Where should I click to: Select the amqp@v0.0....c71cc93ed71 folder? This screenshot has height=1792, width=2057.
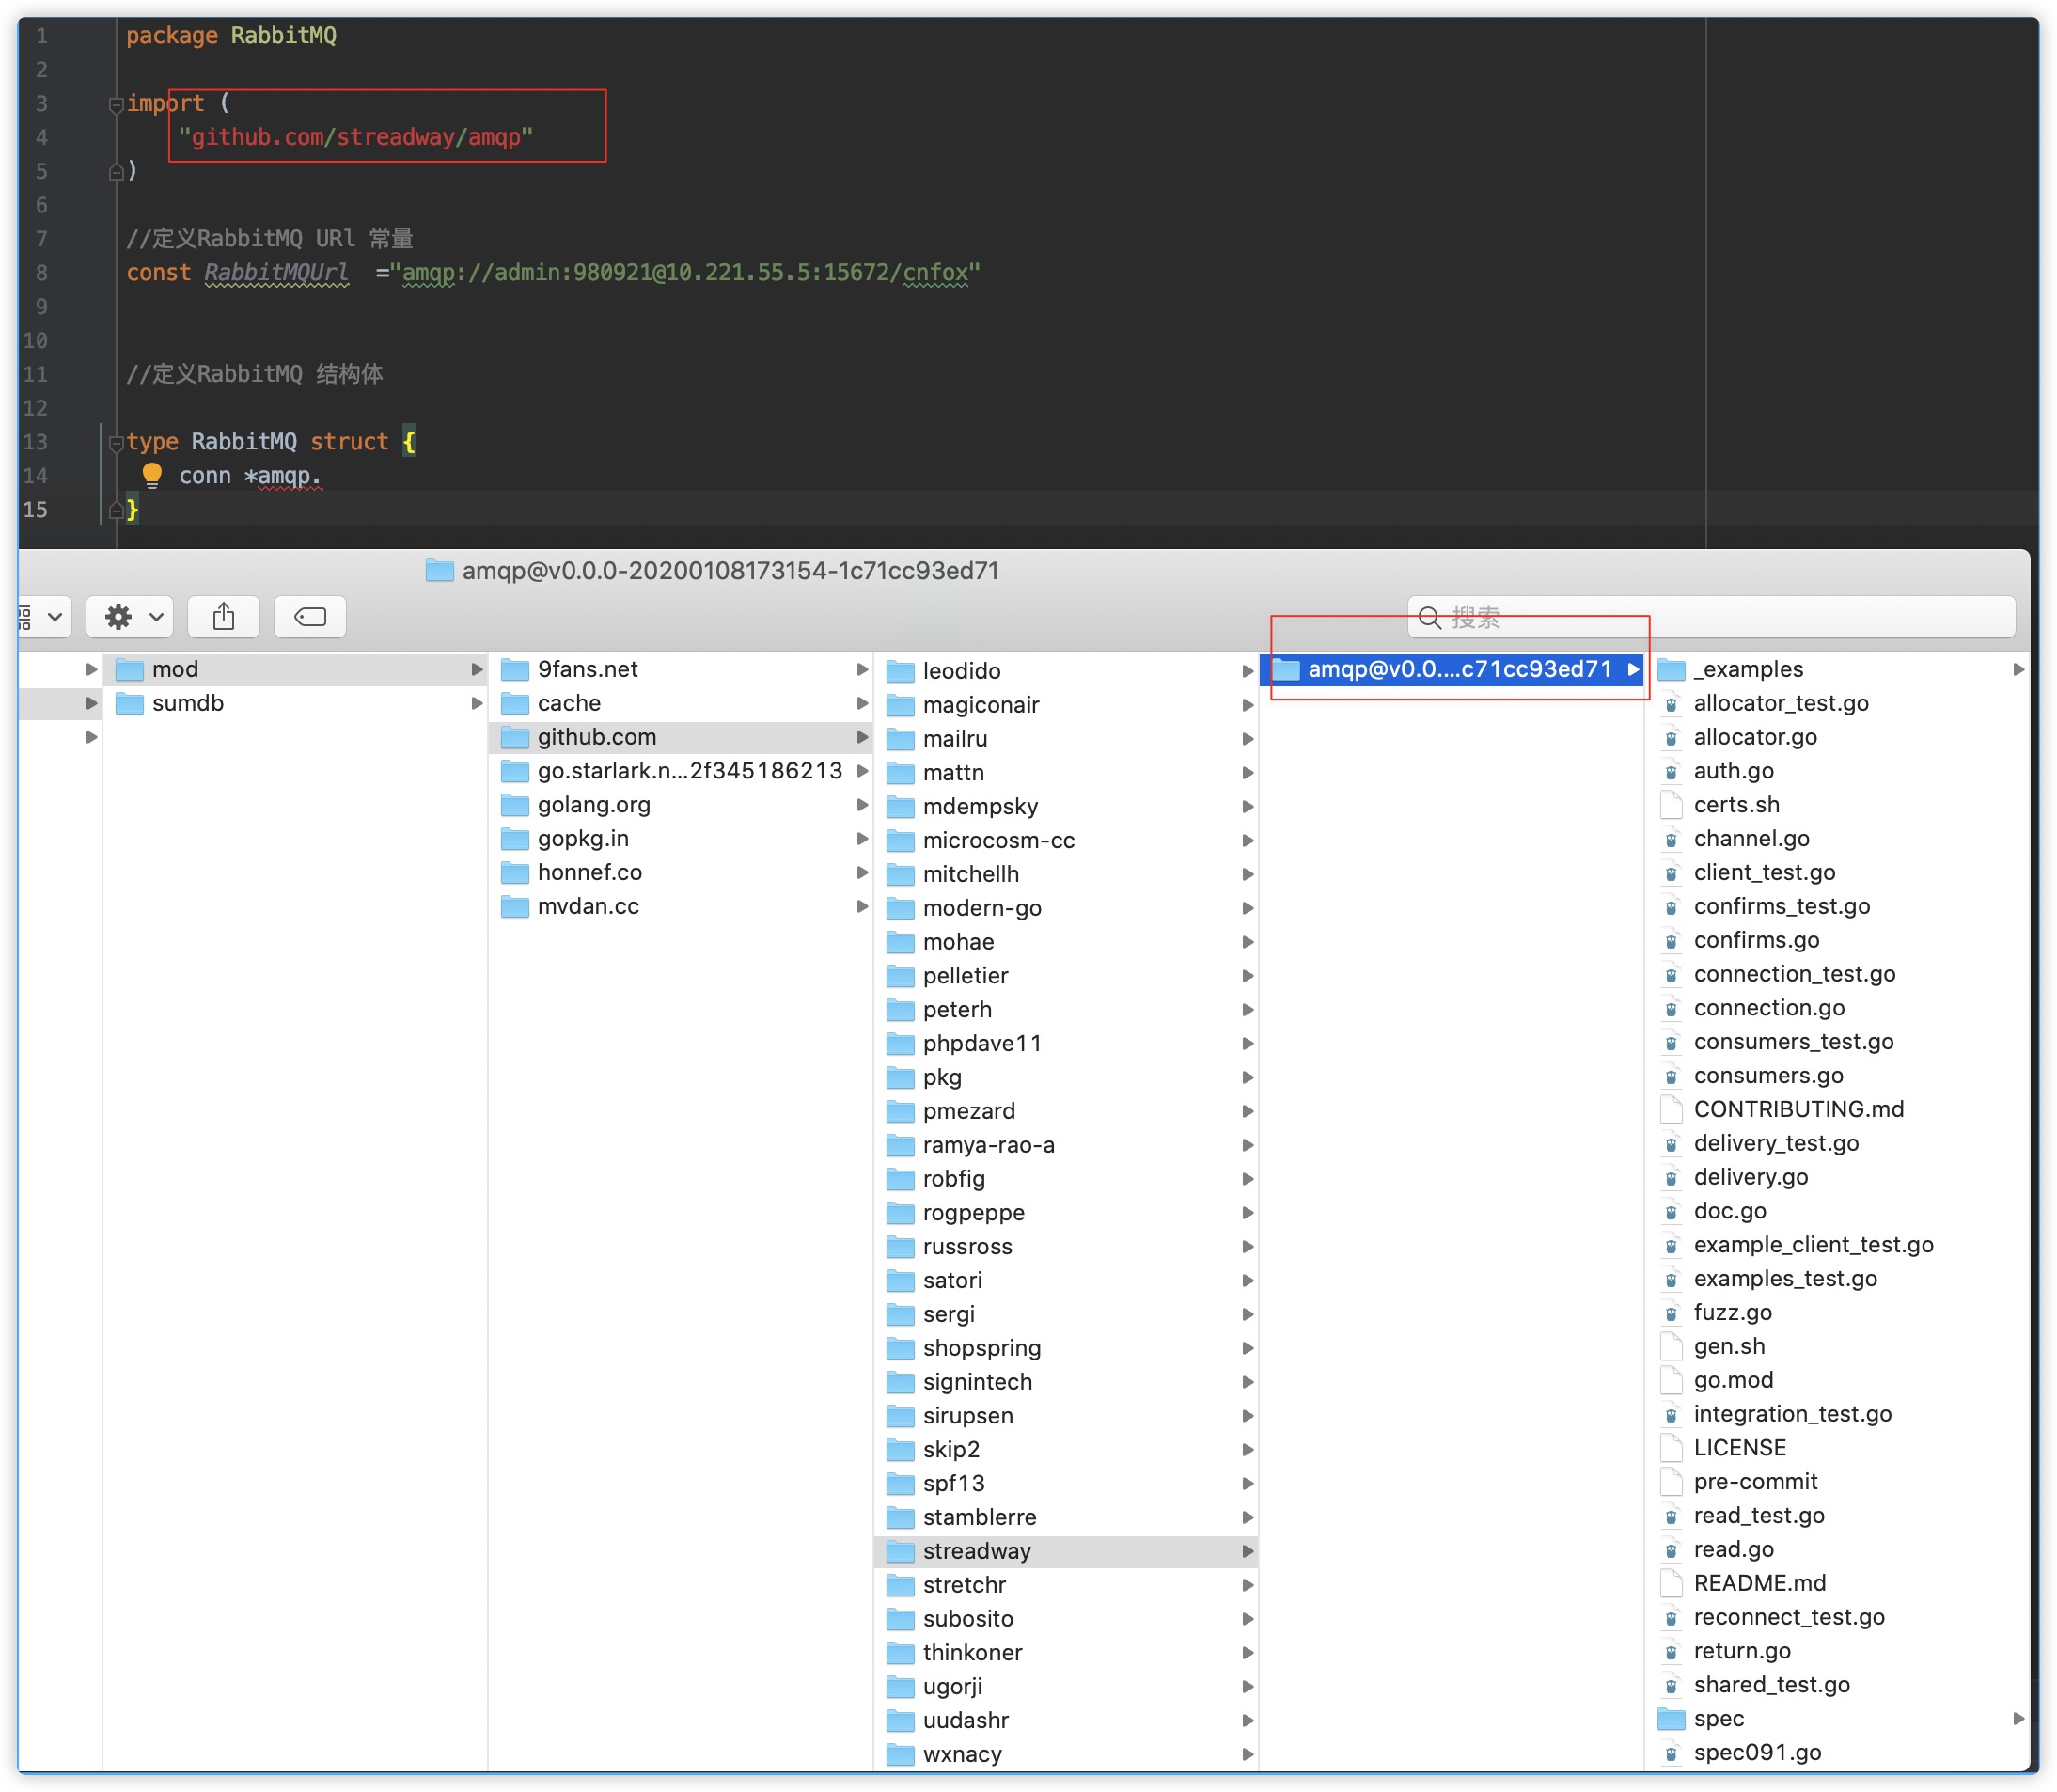[1452, 669]
